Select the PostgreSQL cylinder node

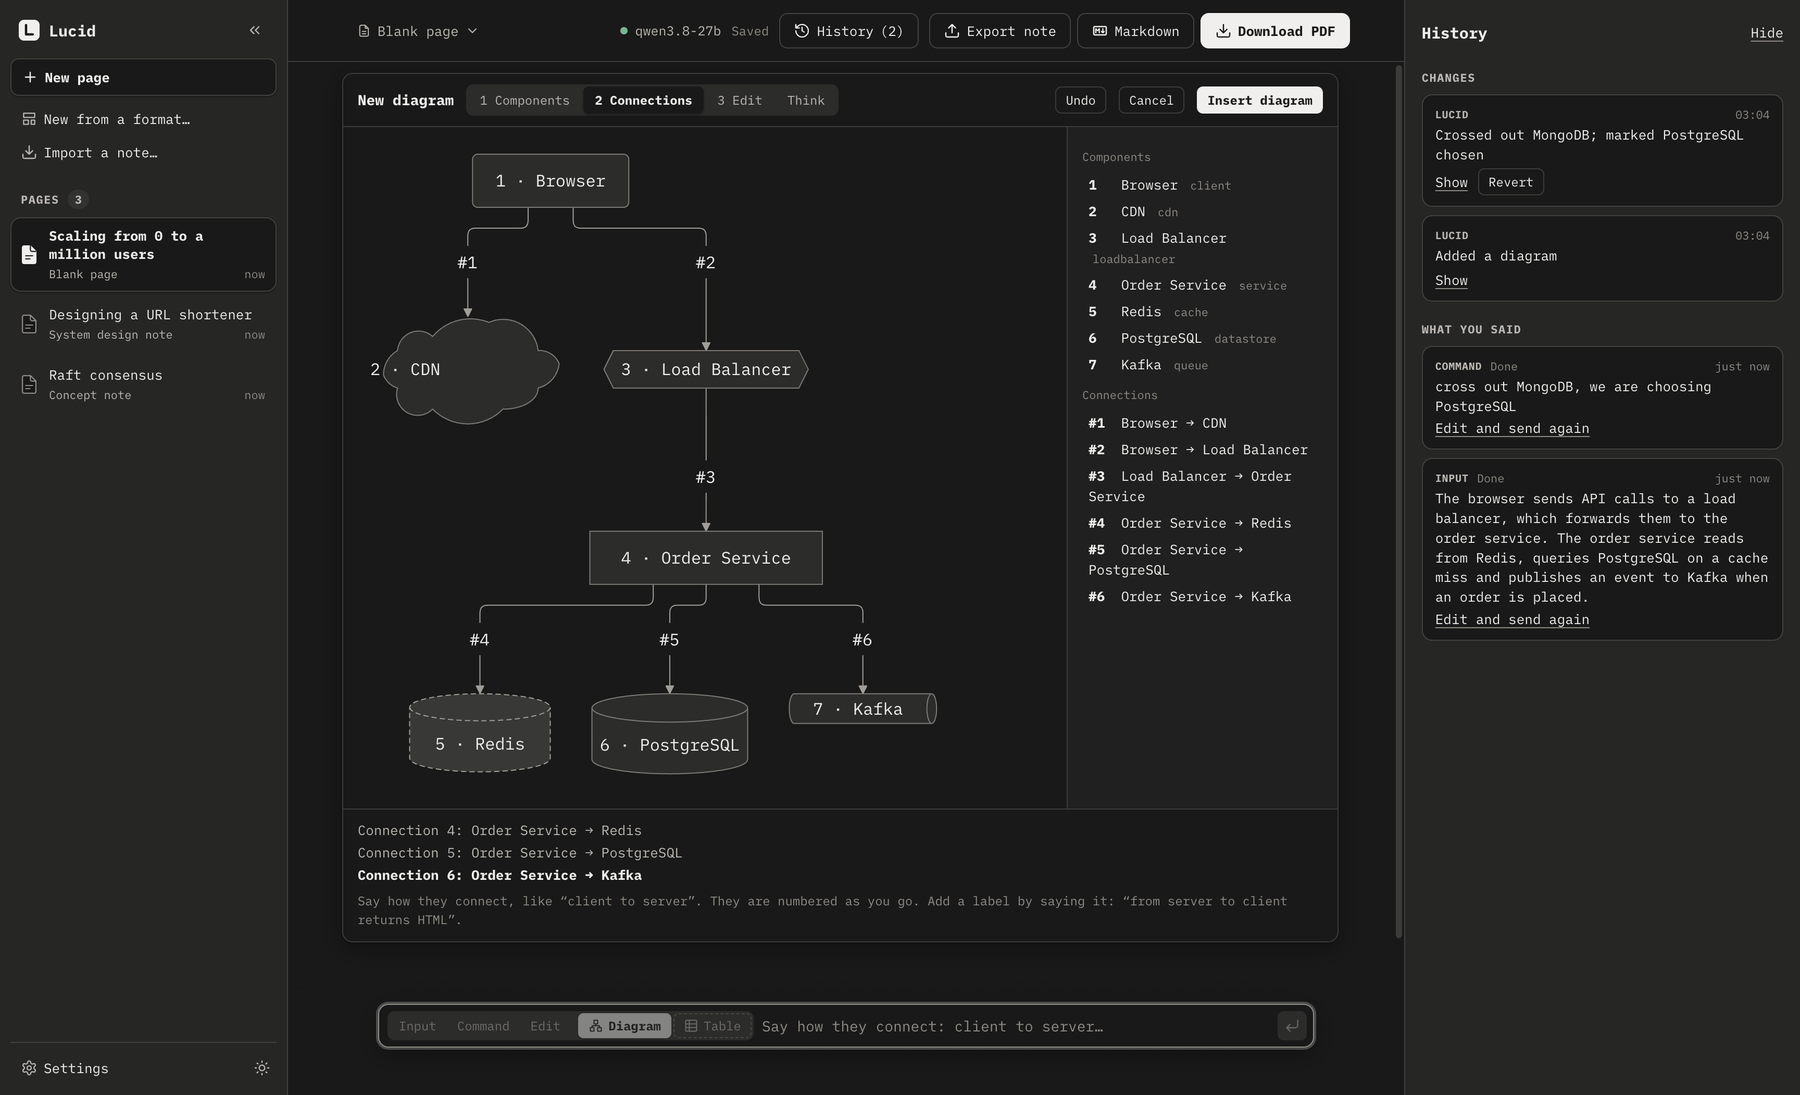[670, 734]
